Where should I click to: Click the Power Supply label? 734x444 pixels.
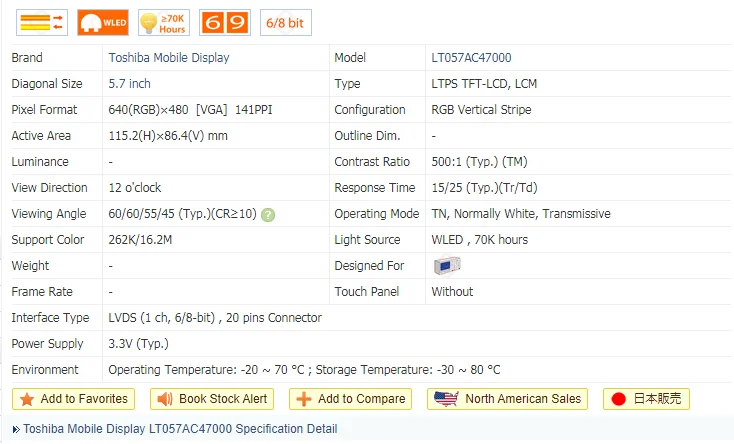click(47, 344)
